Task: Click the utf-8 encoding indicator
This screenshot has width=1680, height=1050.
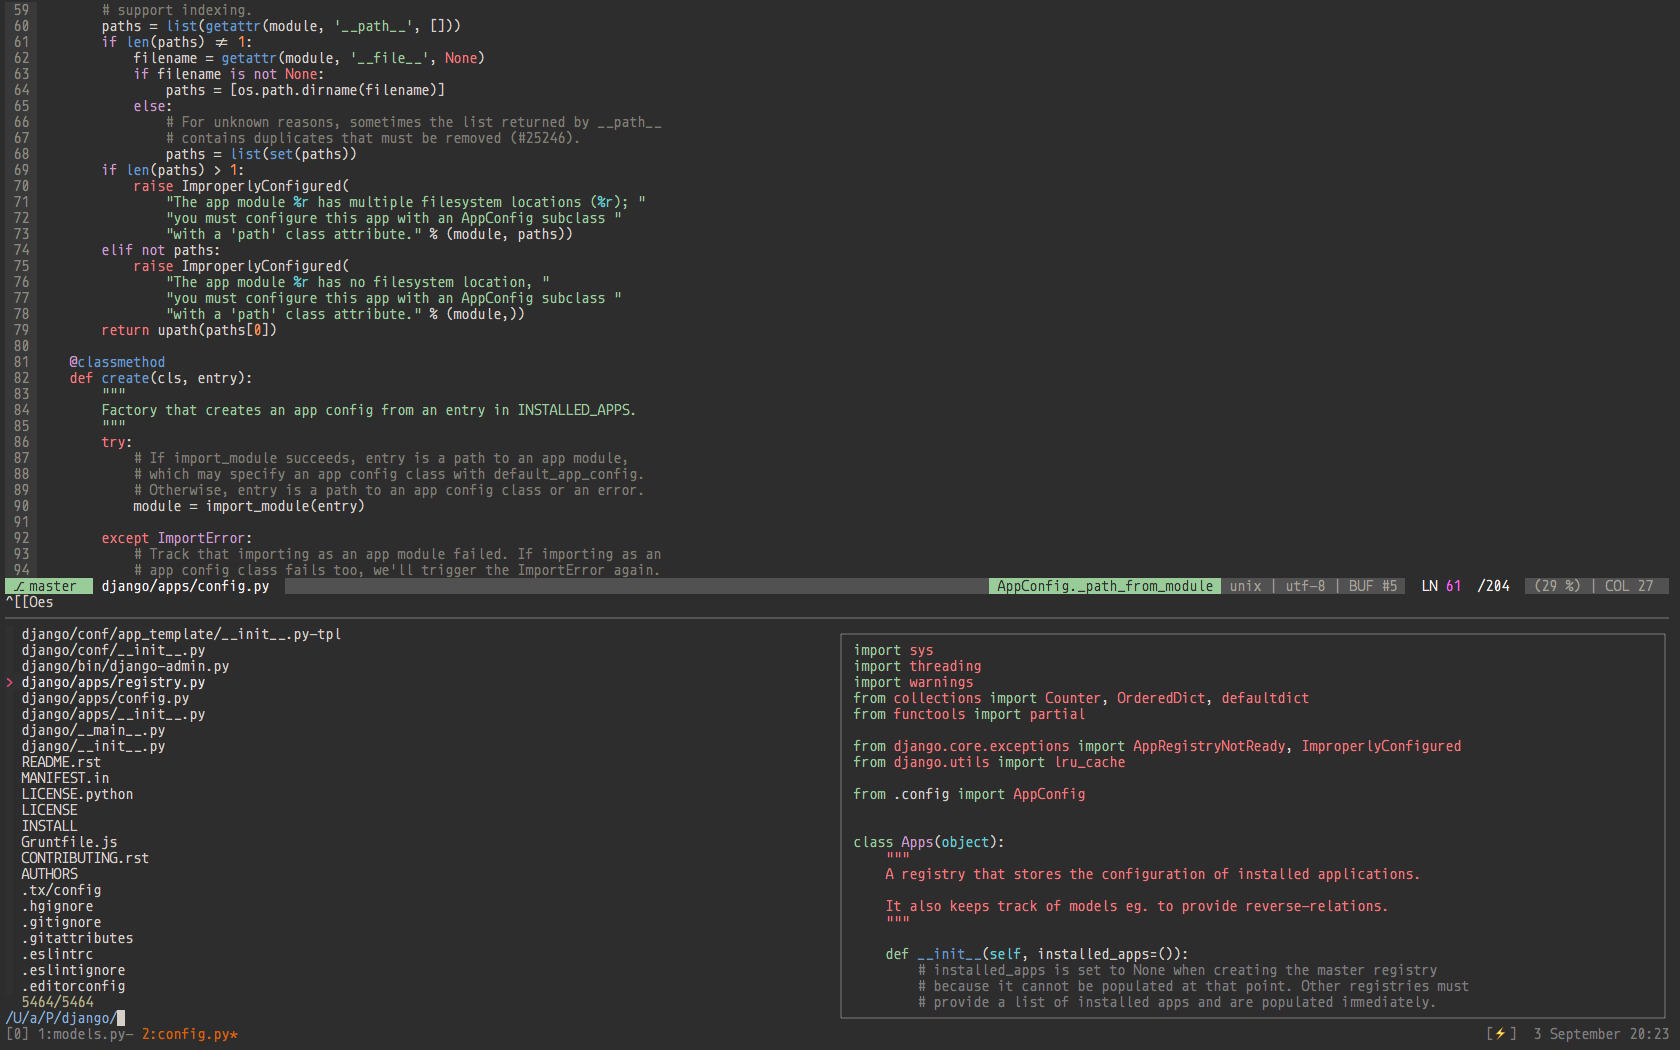Action: (x=1305, y=586)
